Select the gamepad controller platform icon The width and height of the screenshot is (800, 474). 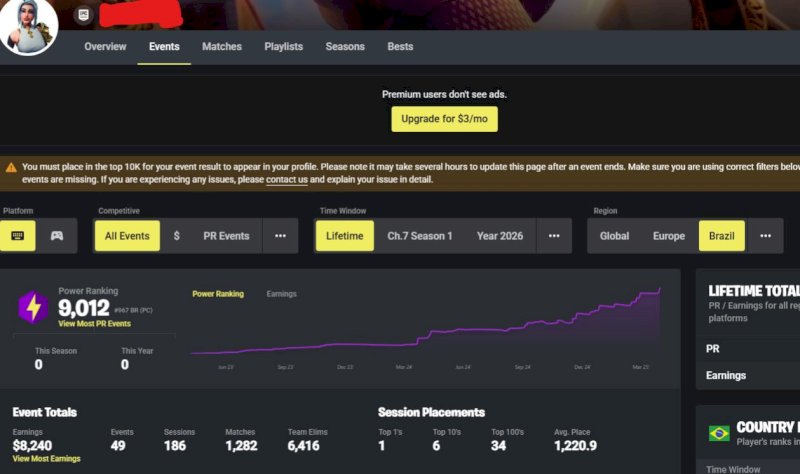tap(57, 236)
